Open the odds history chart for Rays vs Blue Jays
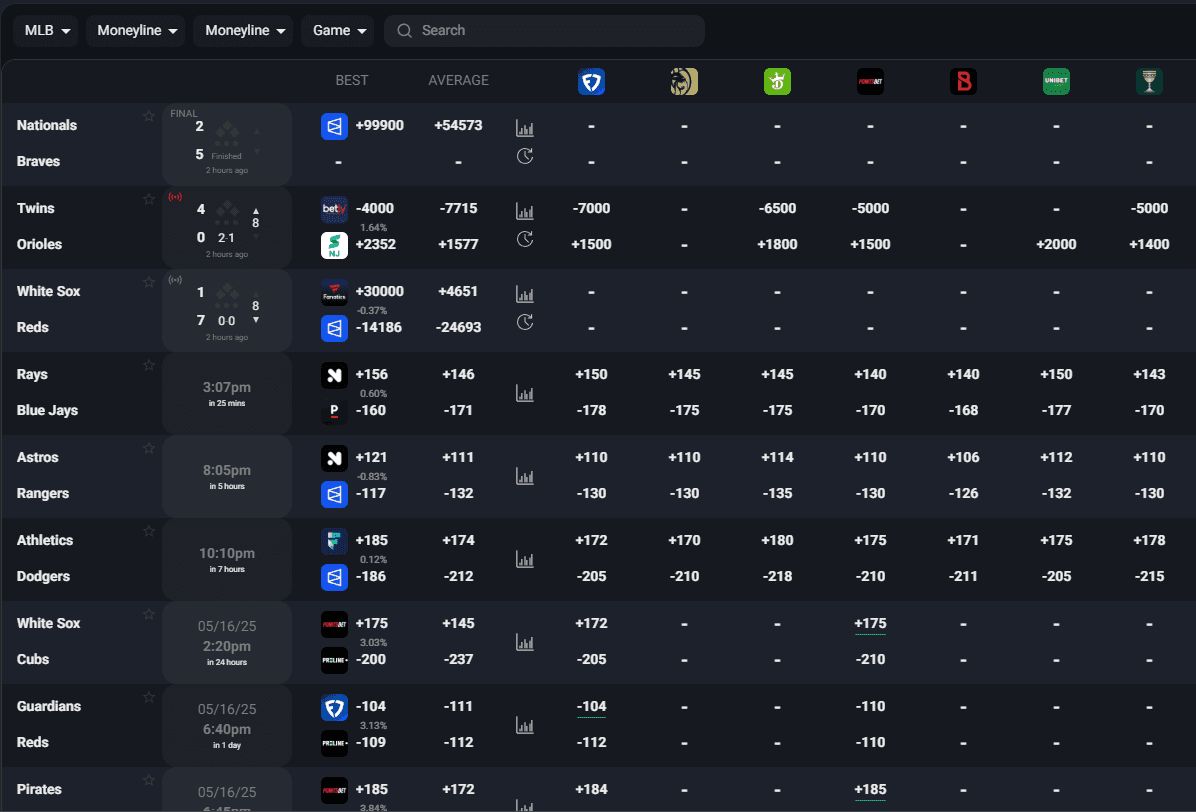1196x812 pixels. point(525,393)
